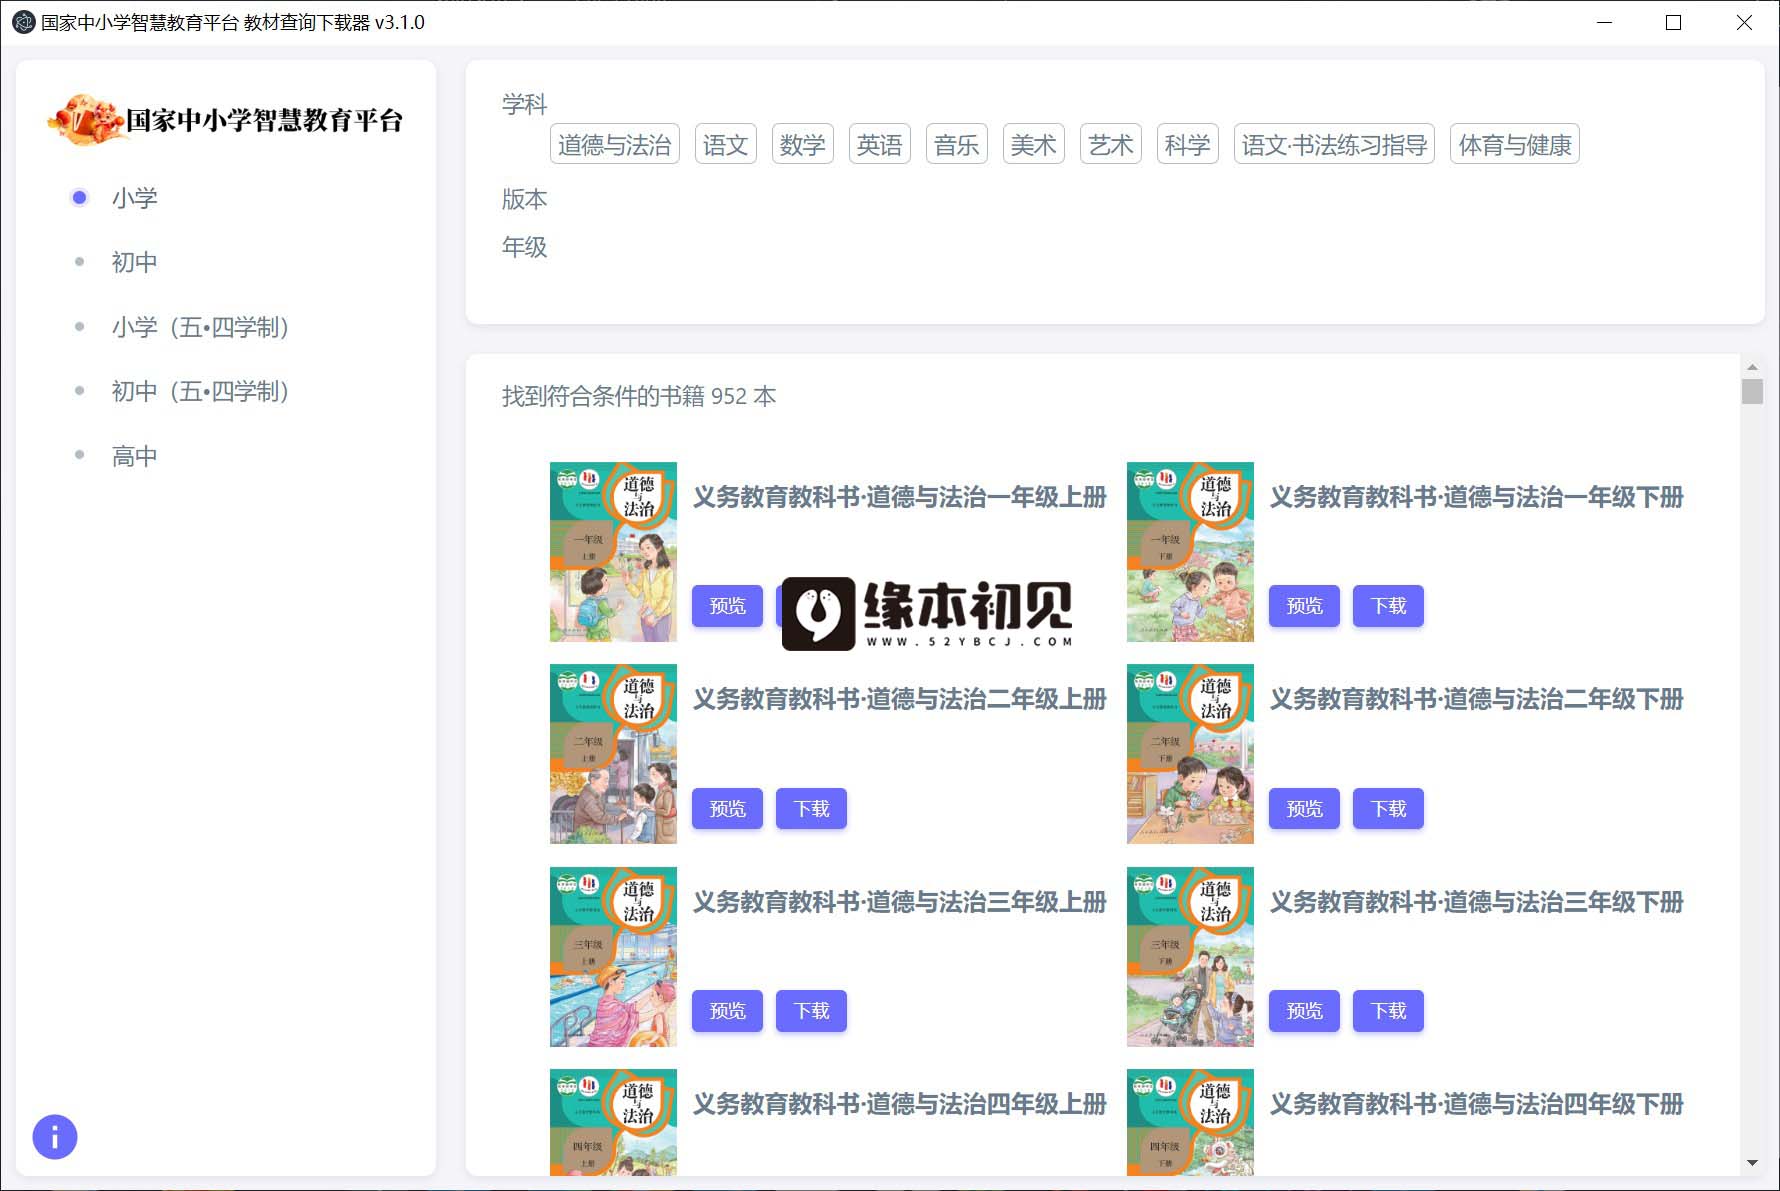Filter by subject 英语
This screenshot has height=1191, width=1780.
(880, 145)
